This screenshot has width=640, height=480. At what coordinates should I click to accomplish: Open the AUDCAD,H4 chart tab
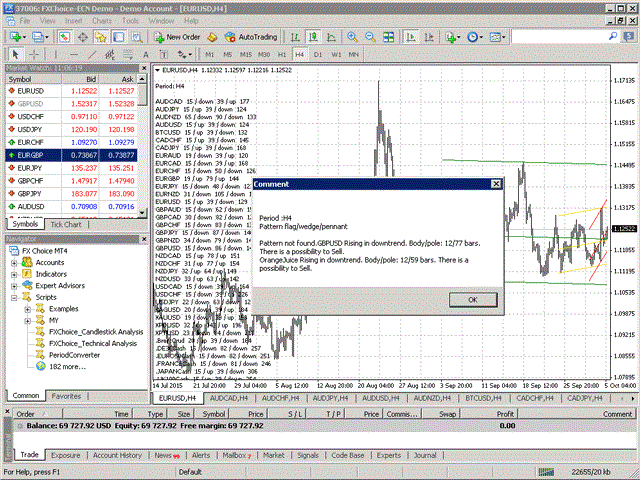[x=229, y=398]
